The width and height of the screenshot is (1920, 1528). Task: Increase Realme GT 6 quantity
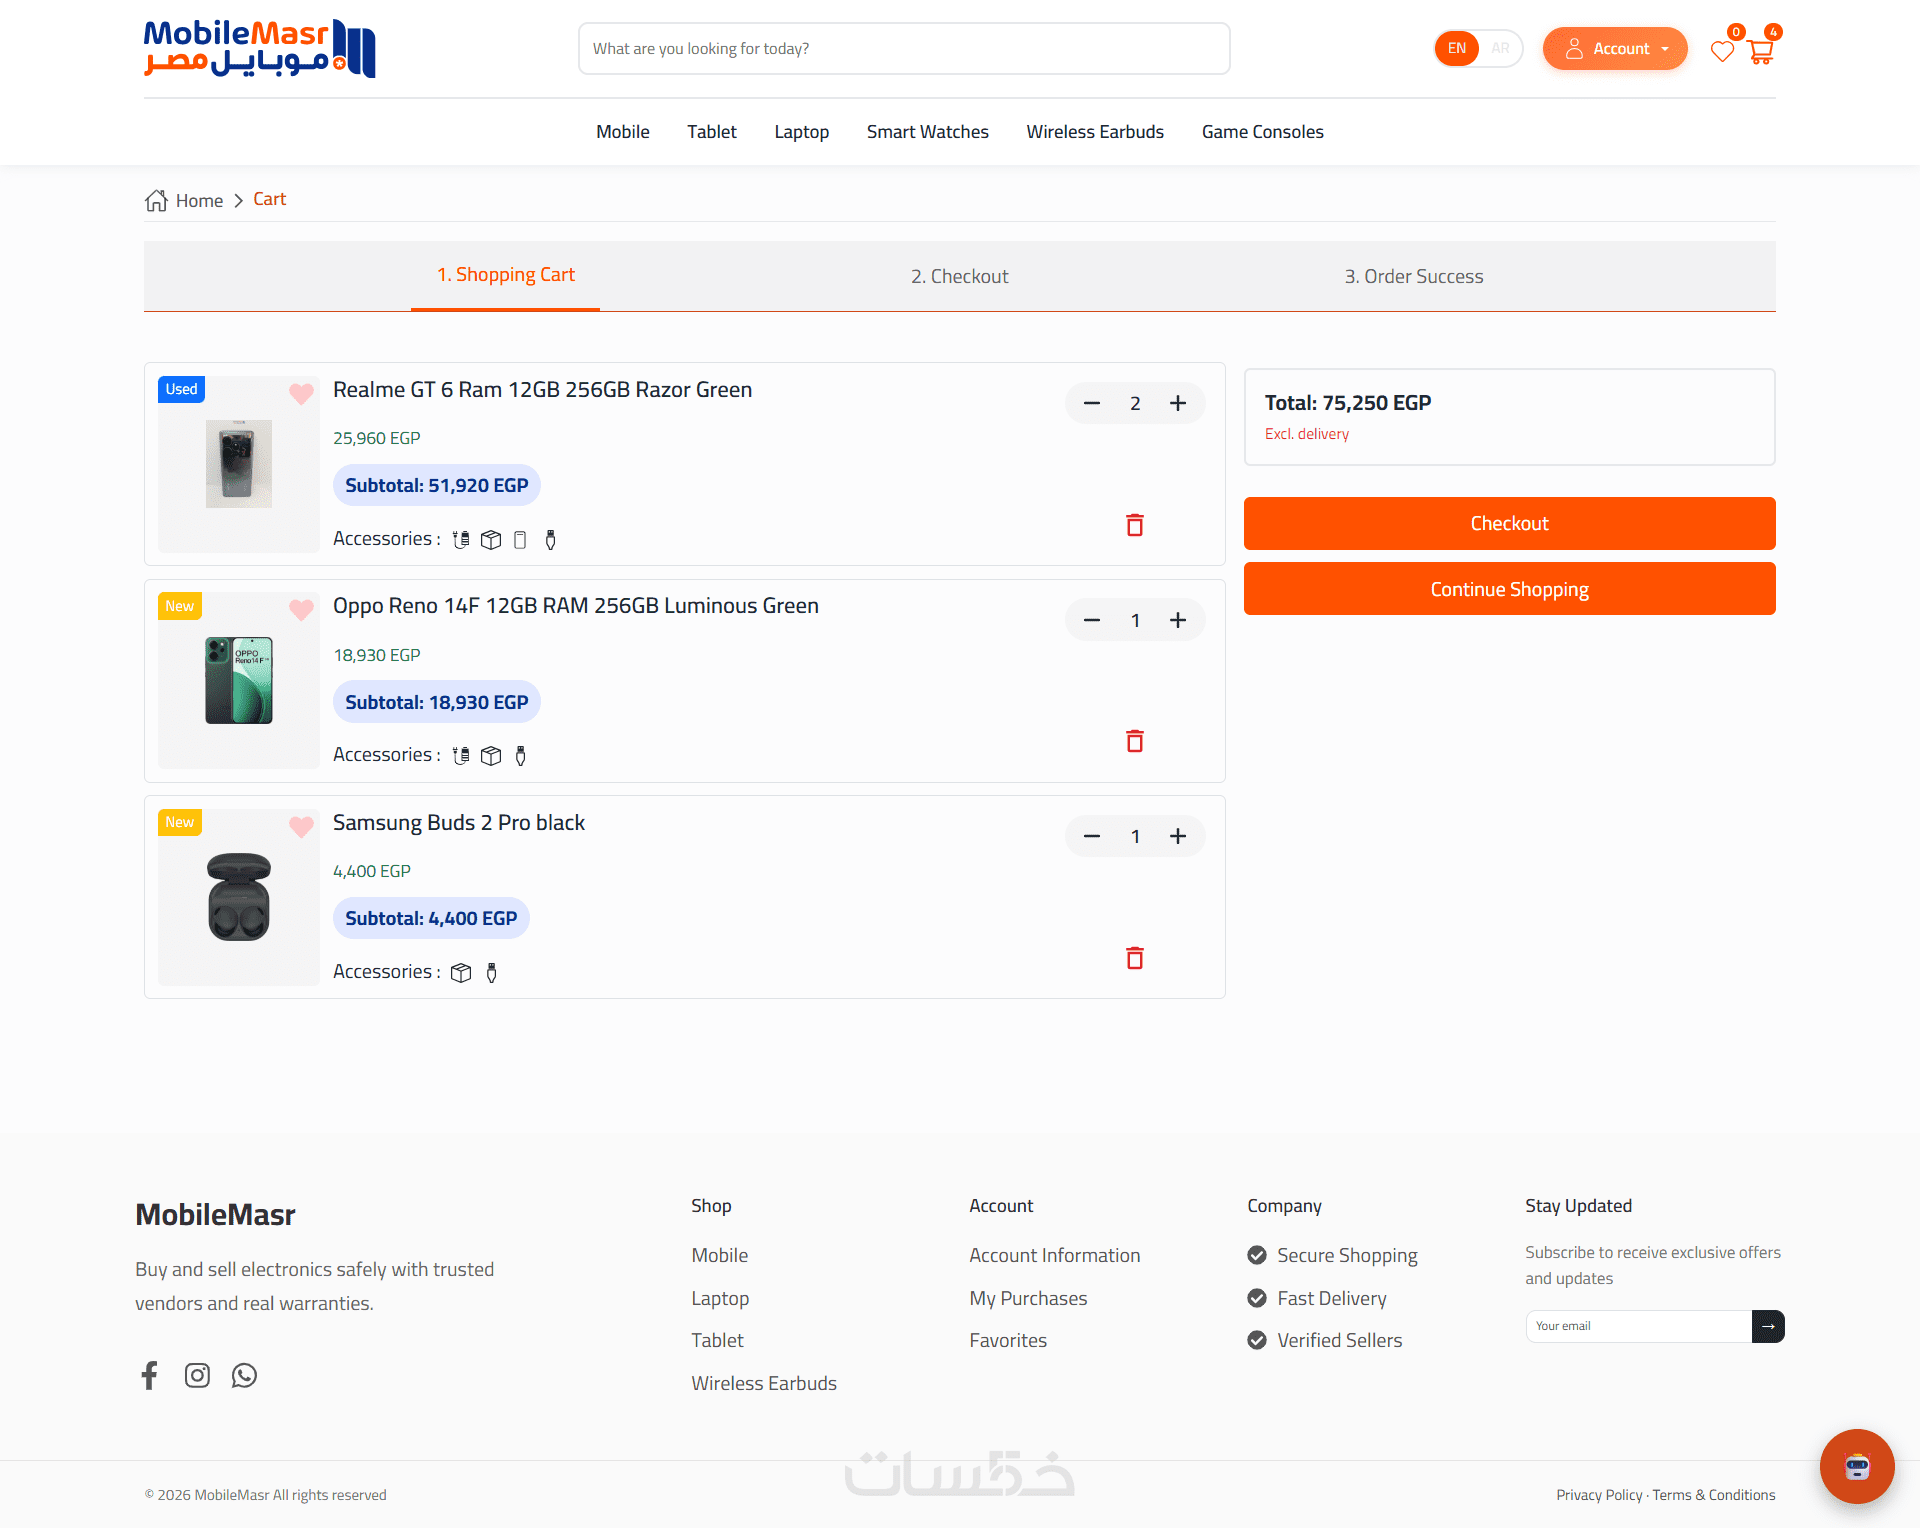1178,403
